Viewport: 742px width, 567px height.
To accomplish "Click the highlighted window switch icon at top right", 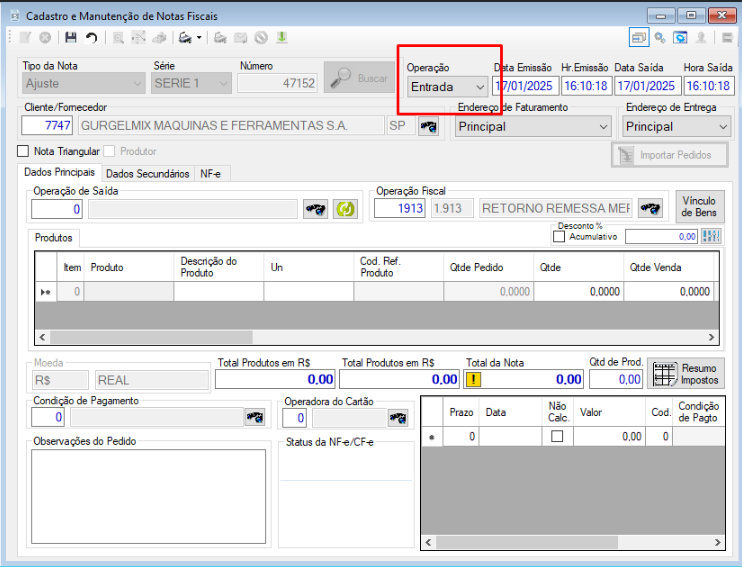I will coord(639,37).
